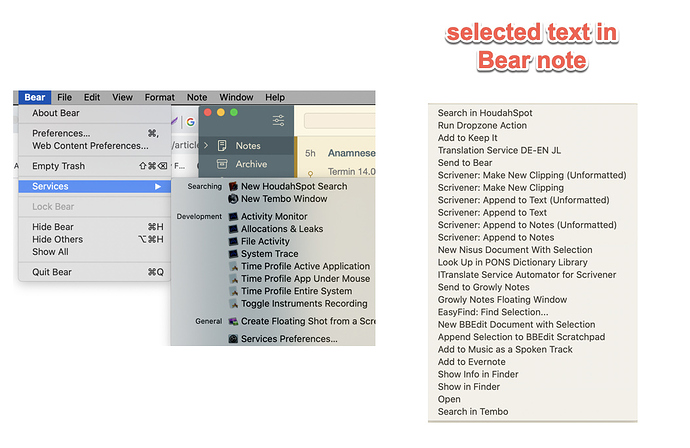Open the File menu
Viewport: 690px width, 448px height.
point(64,97)
